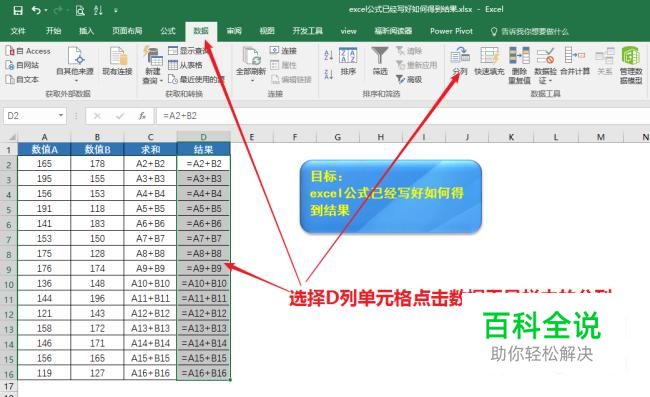Open the 文件 tab
This screenshot has height=397, width=650.
point(18,31)
